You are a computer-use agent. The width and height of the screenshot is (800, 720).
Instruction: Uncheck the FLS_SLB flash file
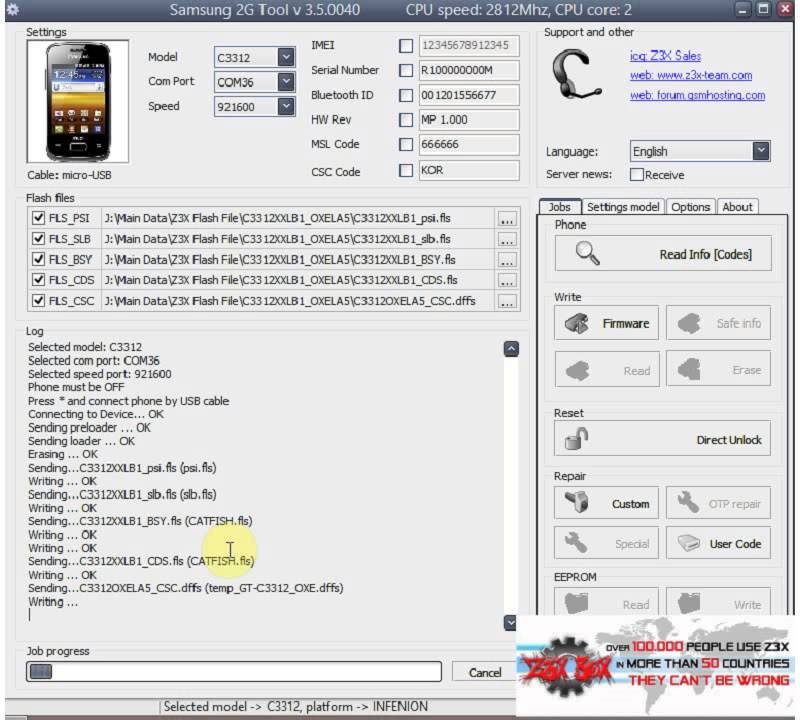pyautogui.click(x=38, y=238)
